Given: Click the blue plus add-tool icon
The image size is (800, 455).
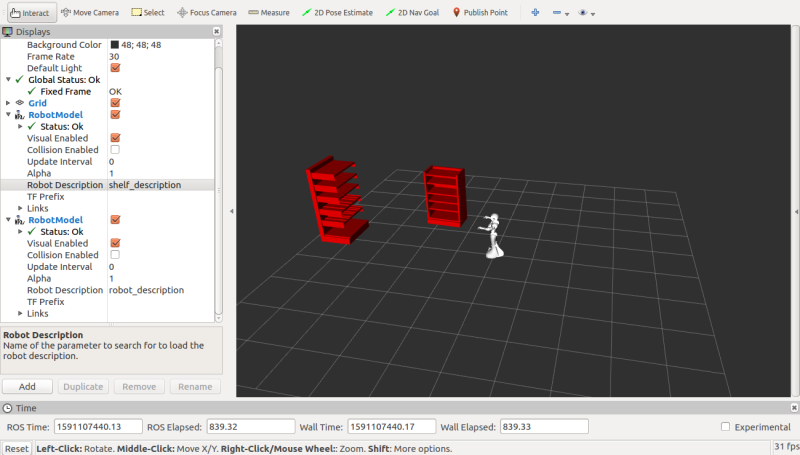Looking at the screenshot, I should coord(535,13).
